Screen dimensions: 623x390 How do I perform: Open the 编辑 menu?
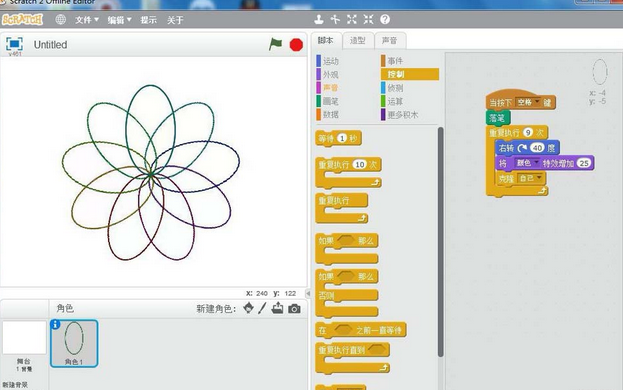click(x=119, y=20)
